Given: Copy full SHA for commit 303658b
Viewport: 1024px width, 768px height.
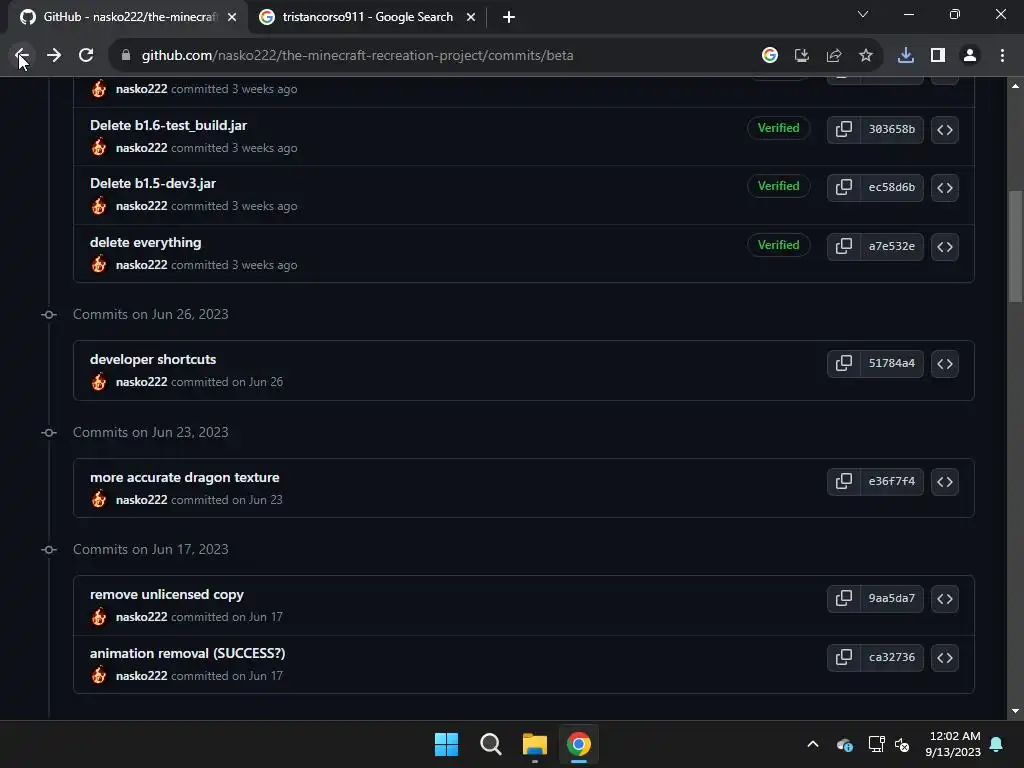Looking at the screenshot, I should coord(844,129).
